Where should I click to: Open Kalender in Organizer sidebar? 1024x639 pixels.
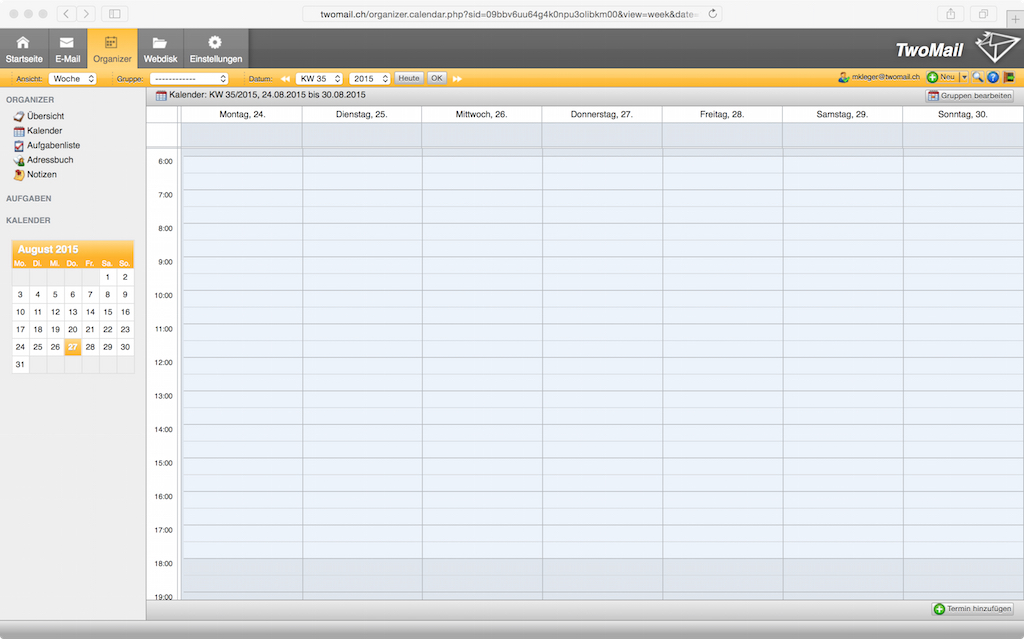pos(44,131)
